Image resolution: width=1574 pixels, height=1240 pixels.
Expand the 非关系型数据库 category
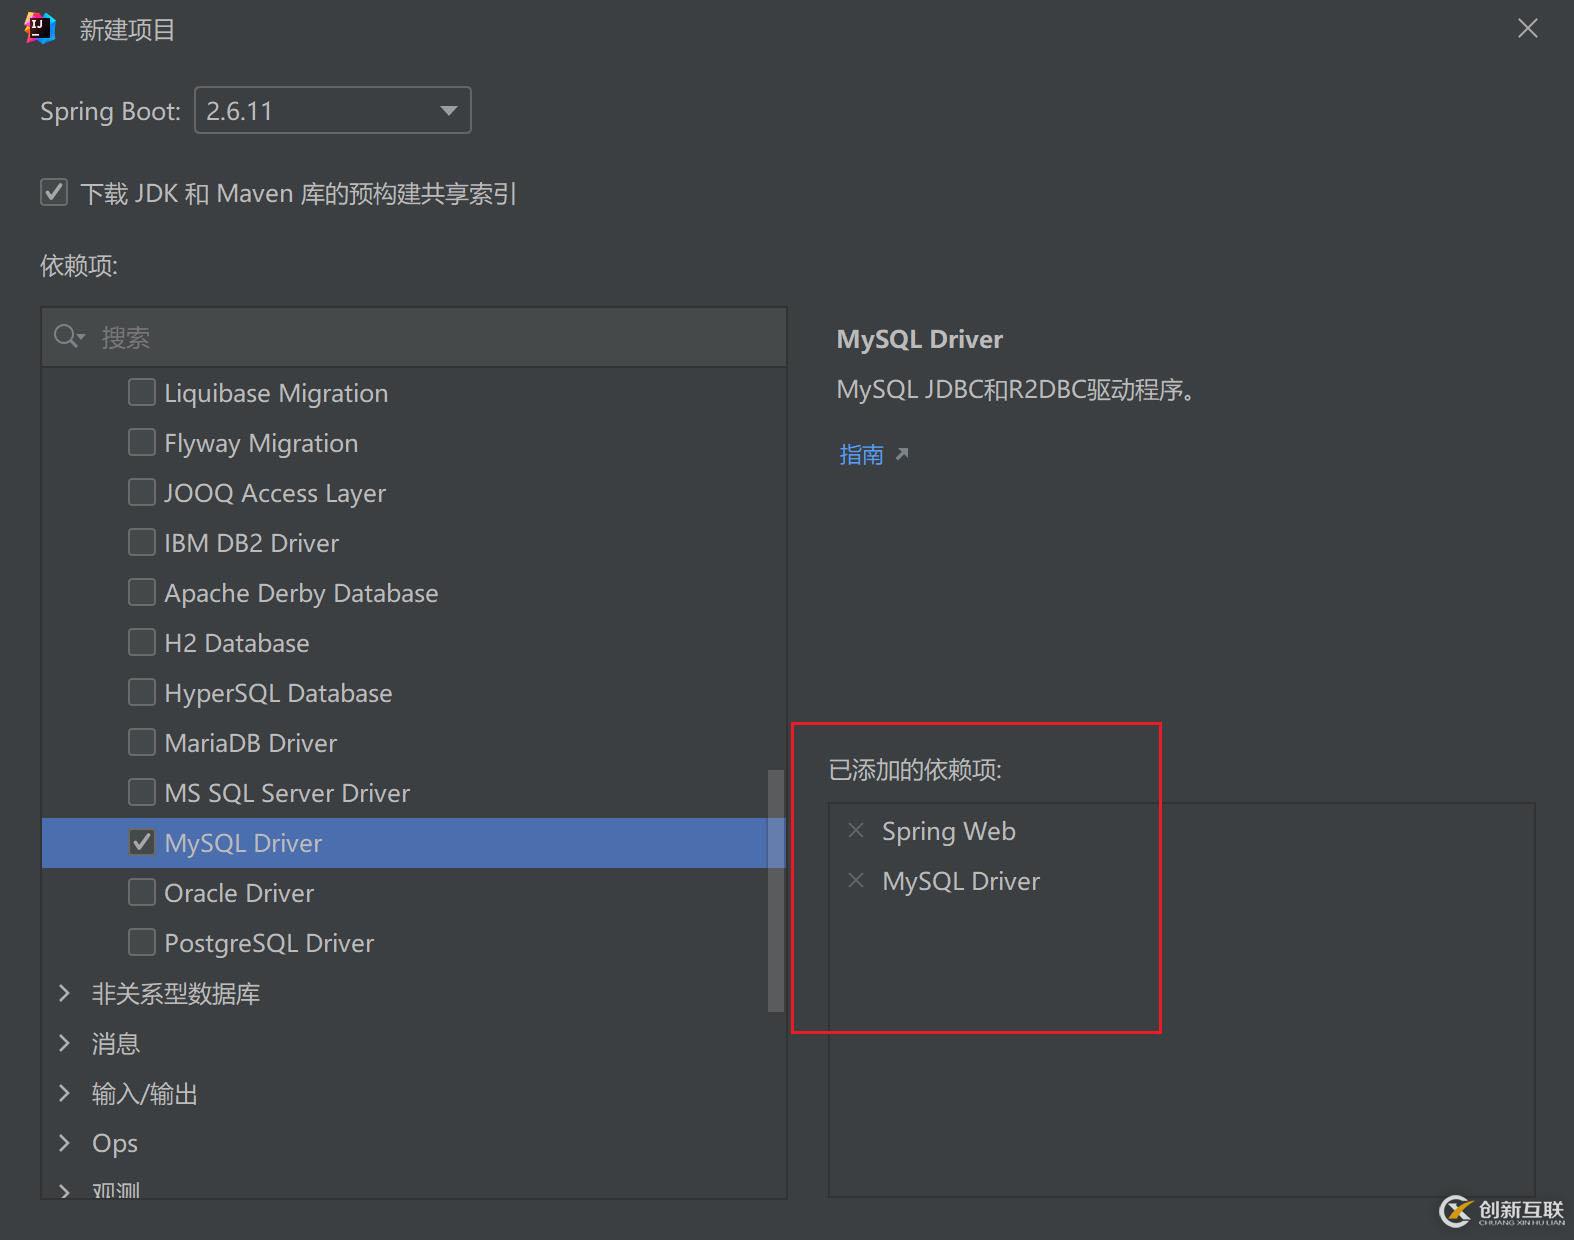[x=65, y=993]
